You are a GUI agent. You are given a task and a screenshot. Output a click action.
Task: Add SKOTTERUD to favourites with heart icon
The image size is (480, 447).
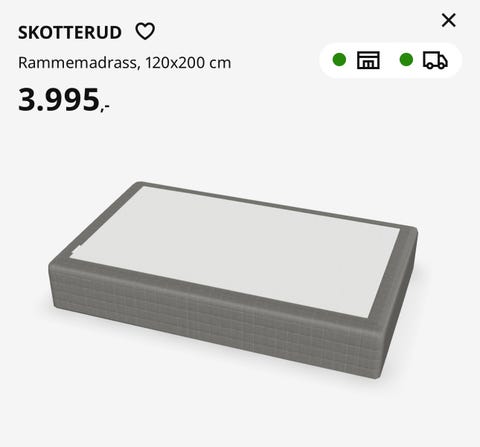click(145, 32)
